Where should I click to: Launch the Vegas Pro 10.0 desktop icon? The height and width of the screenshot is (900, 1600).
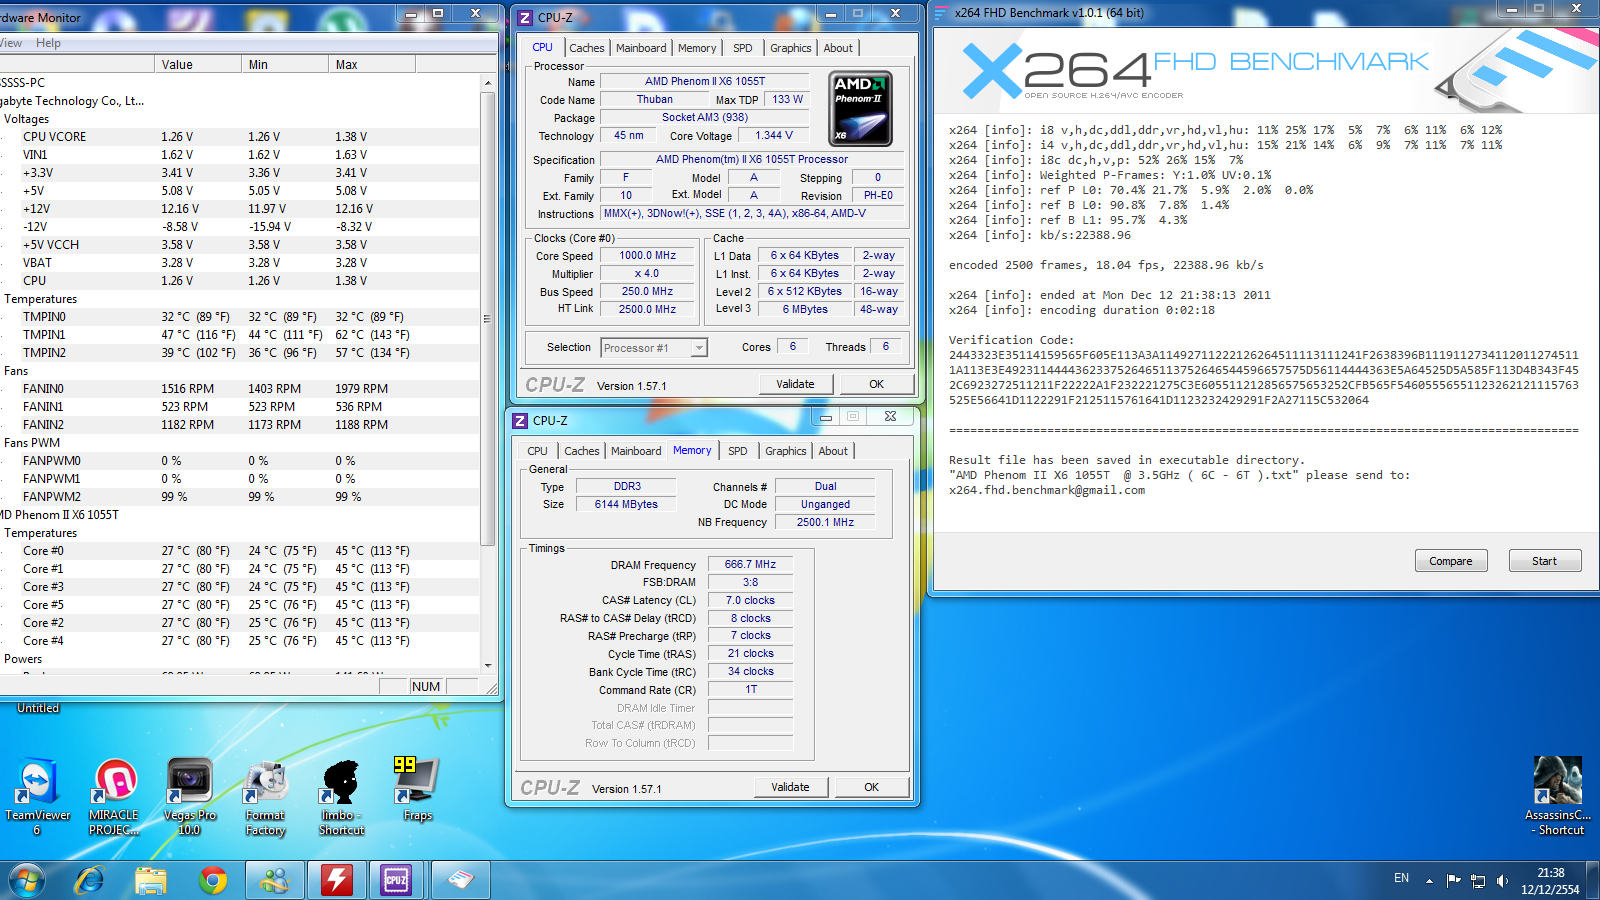point(189,796)
